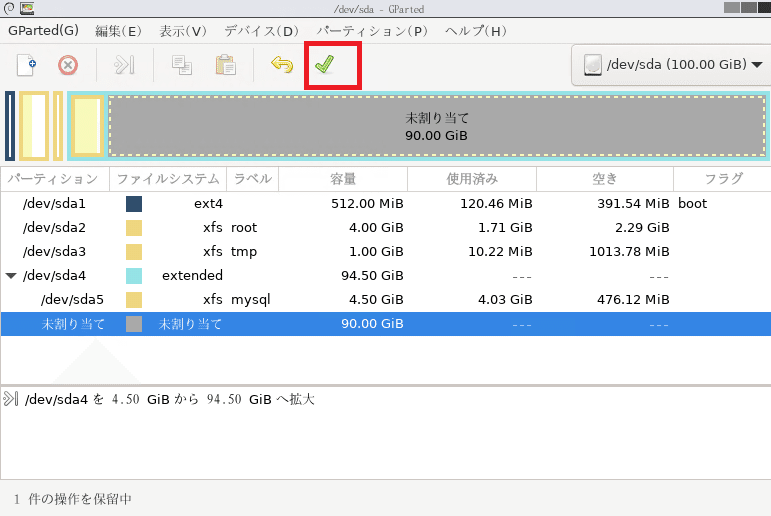Click the tmp label of /dev/sda3

(x=244, y=252)
